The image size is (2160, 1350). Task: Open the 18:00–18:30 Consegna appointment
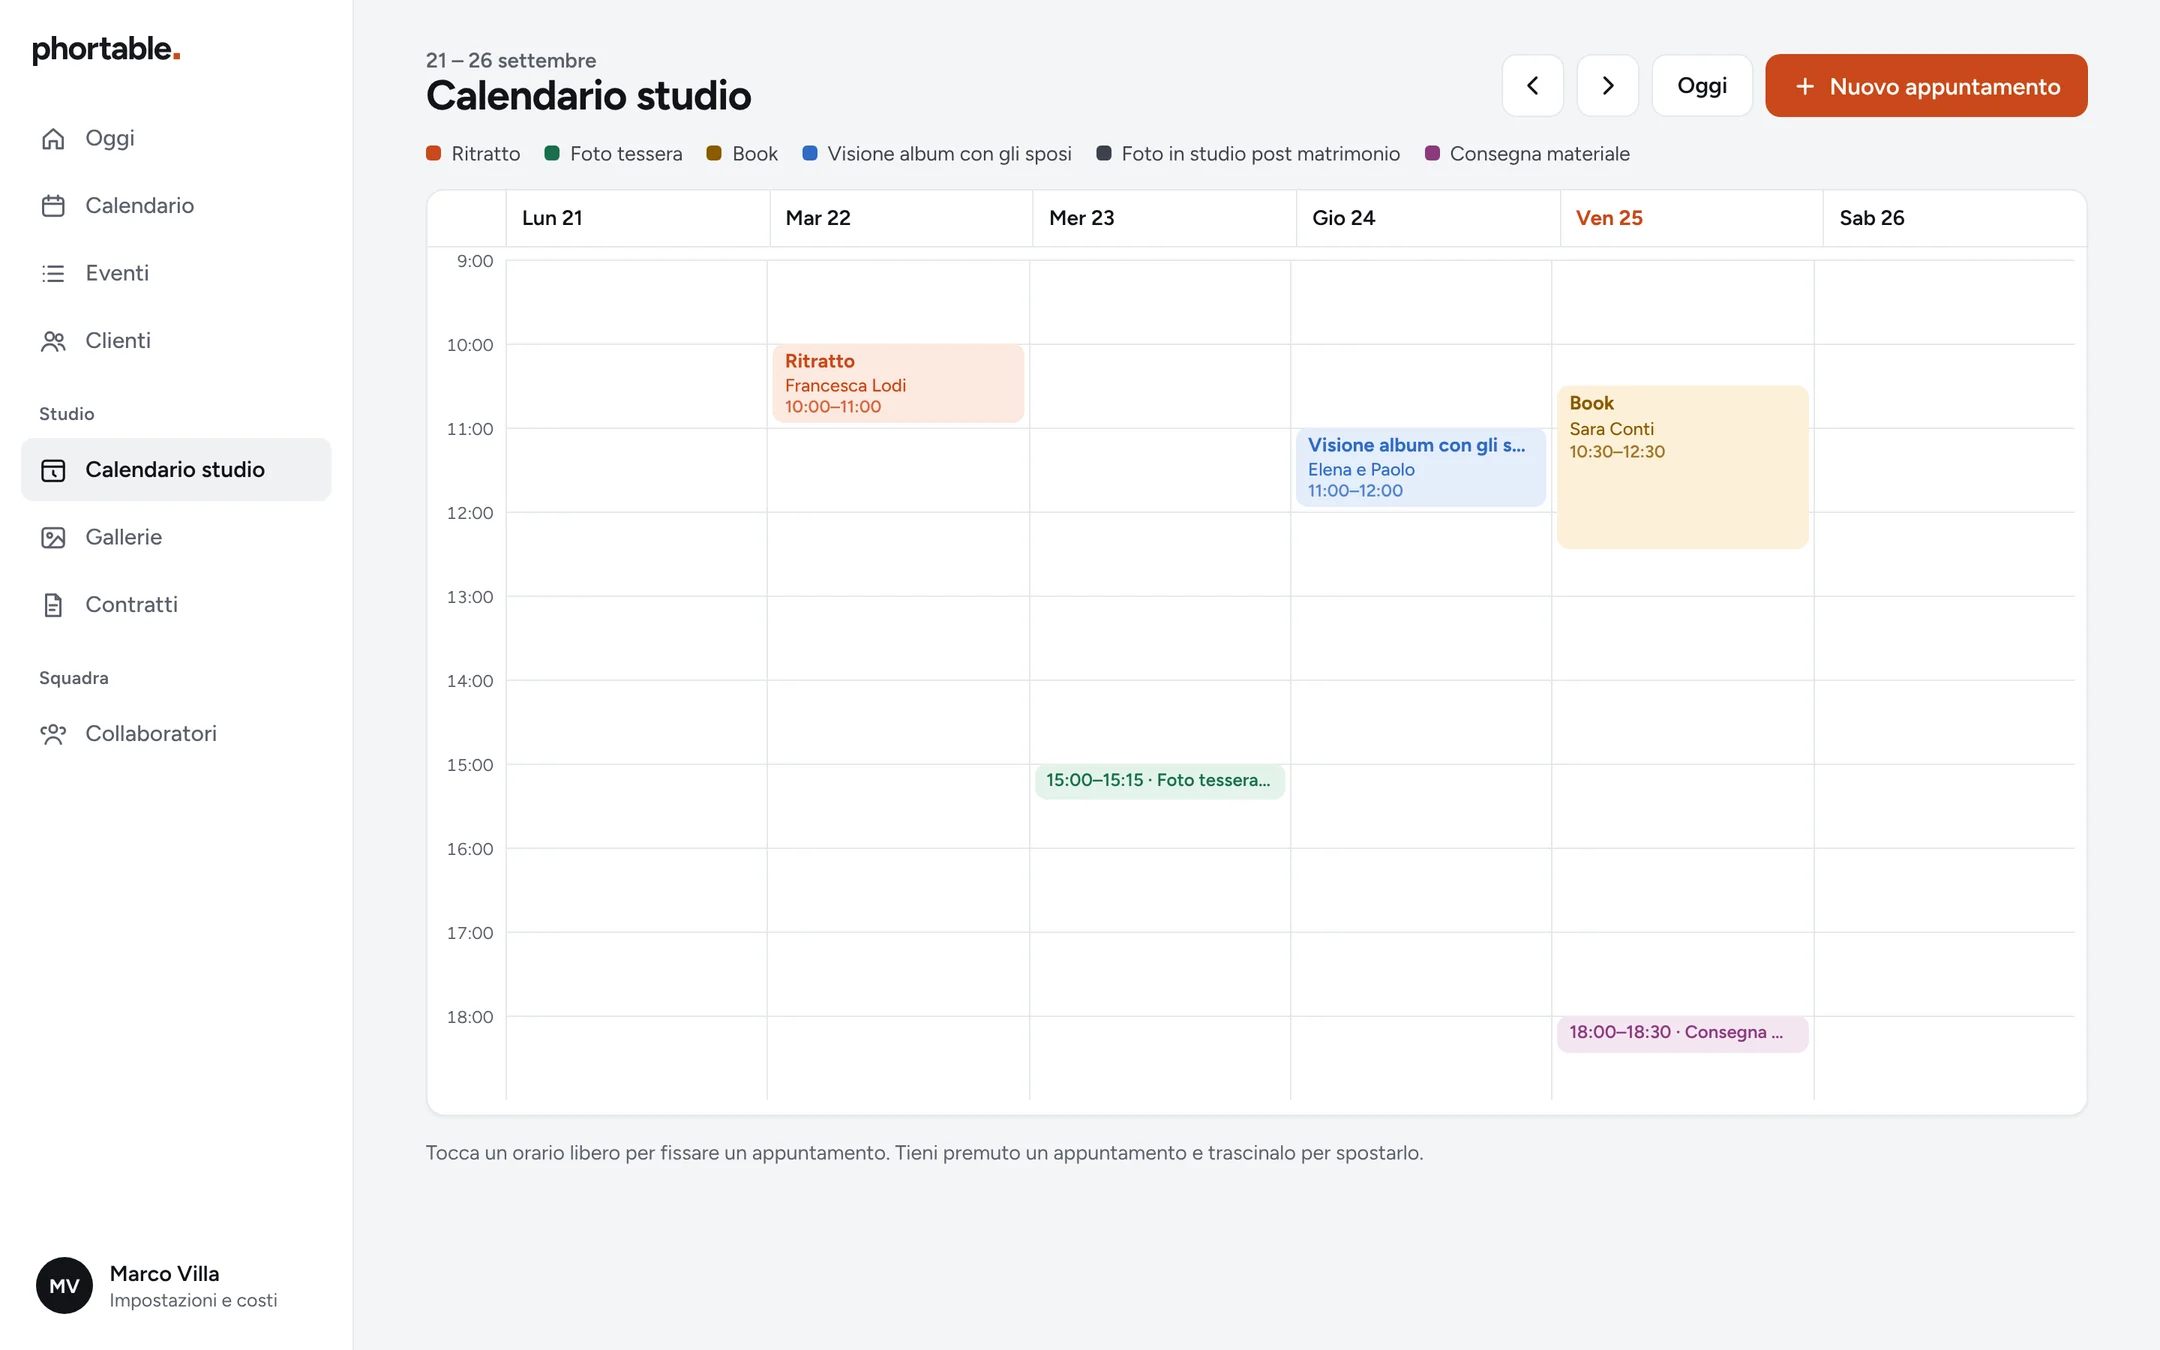point(1682,1033)
